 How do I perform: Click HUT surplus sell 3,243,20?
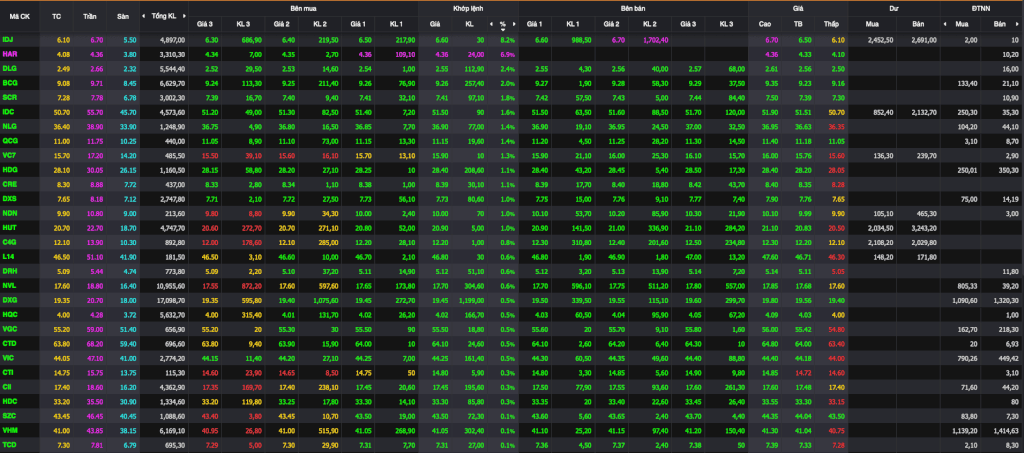point(923,227)
